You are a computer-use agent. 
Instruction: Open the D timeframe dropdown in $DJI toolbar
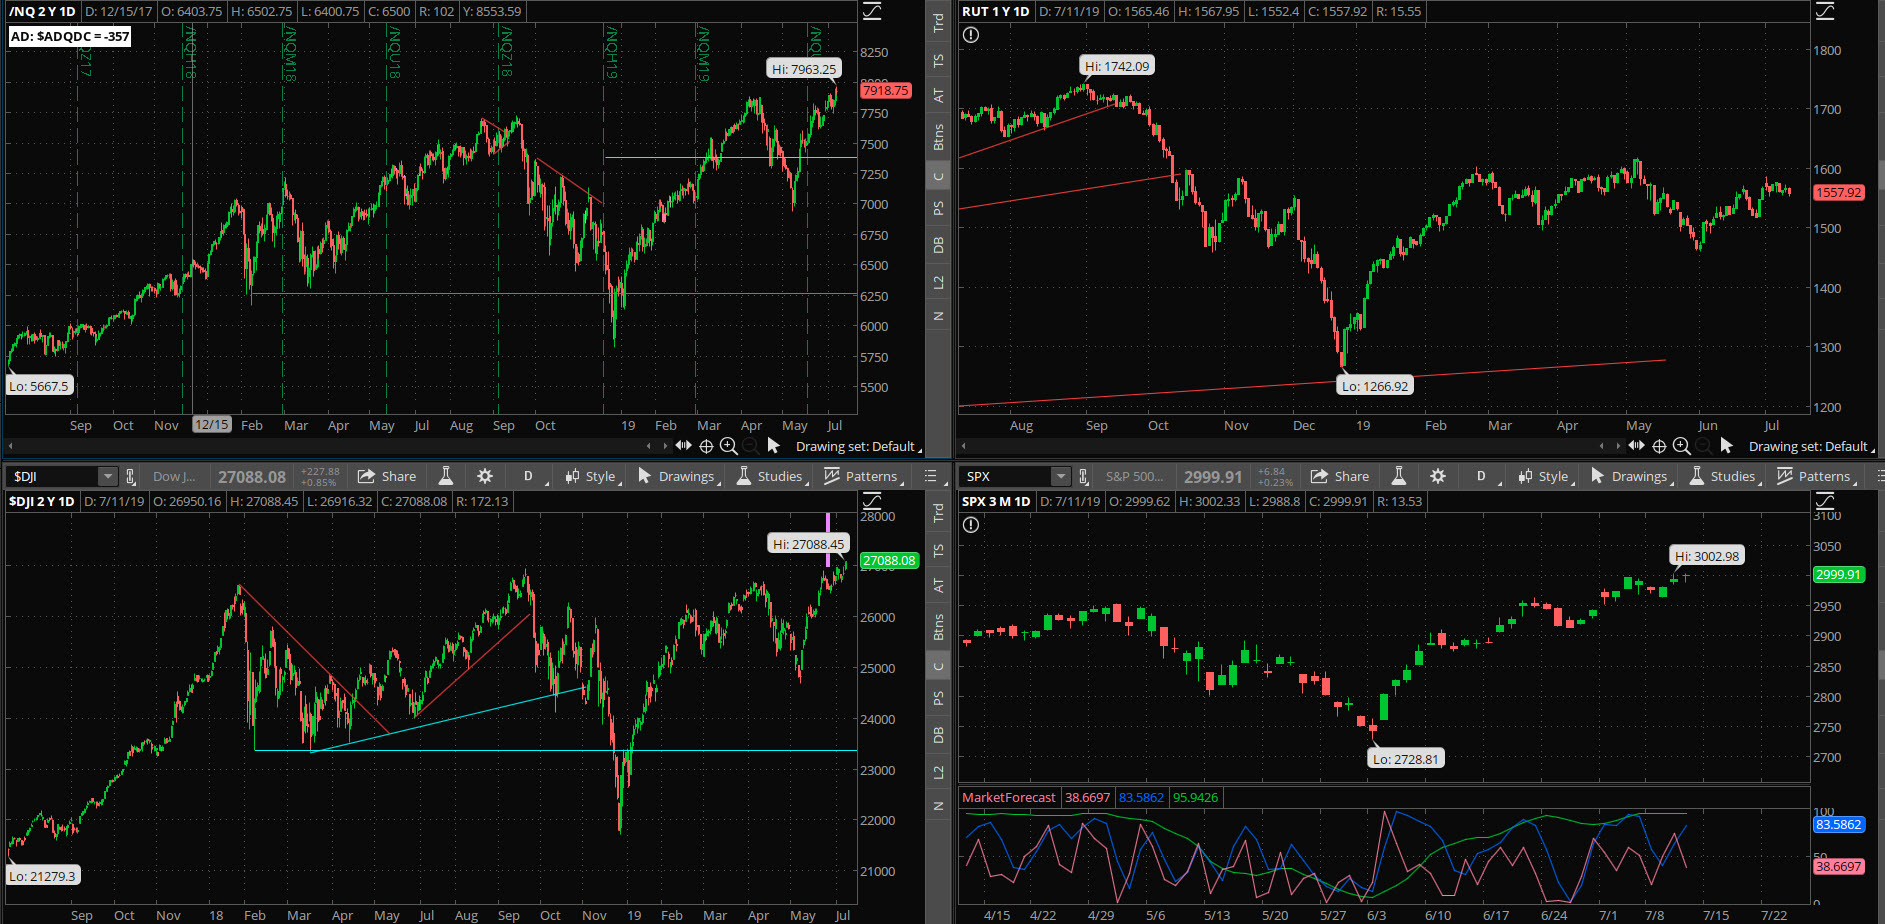(530, 476)
